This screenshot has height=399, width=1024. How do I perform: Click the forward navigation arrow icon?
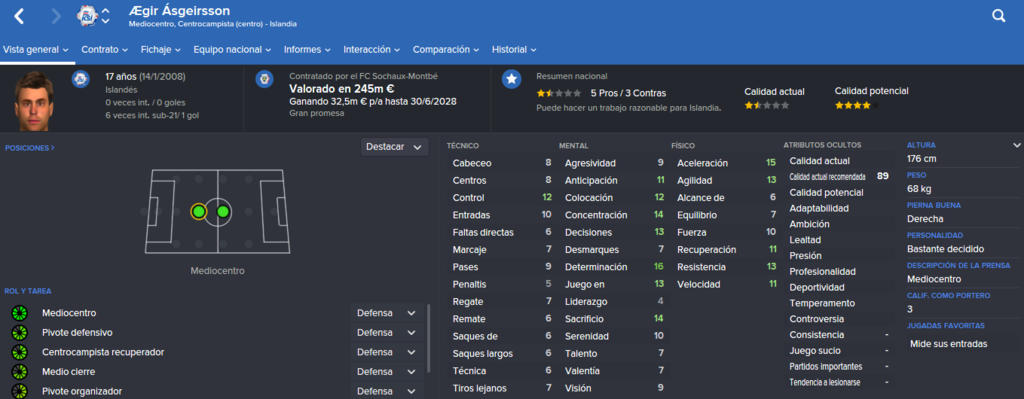[56, 16]
